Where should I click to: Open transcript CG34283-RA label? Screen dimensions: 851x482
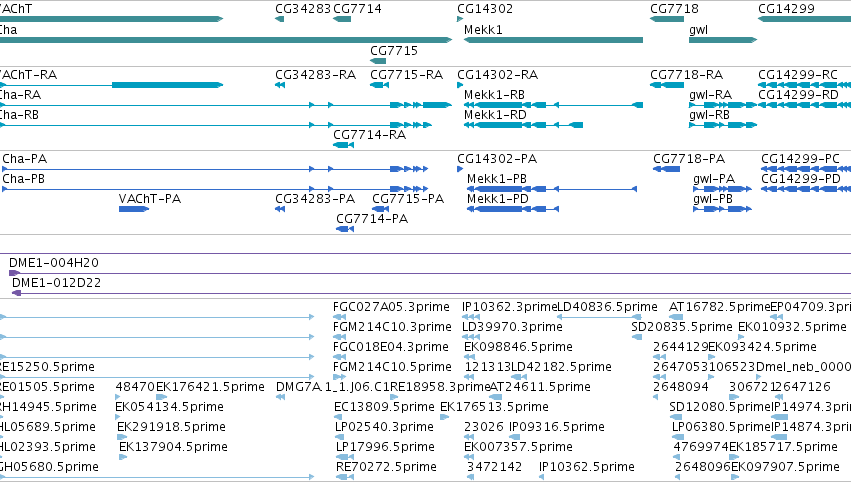click(315, 75)
